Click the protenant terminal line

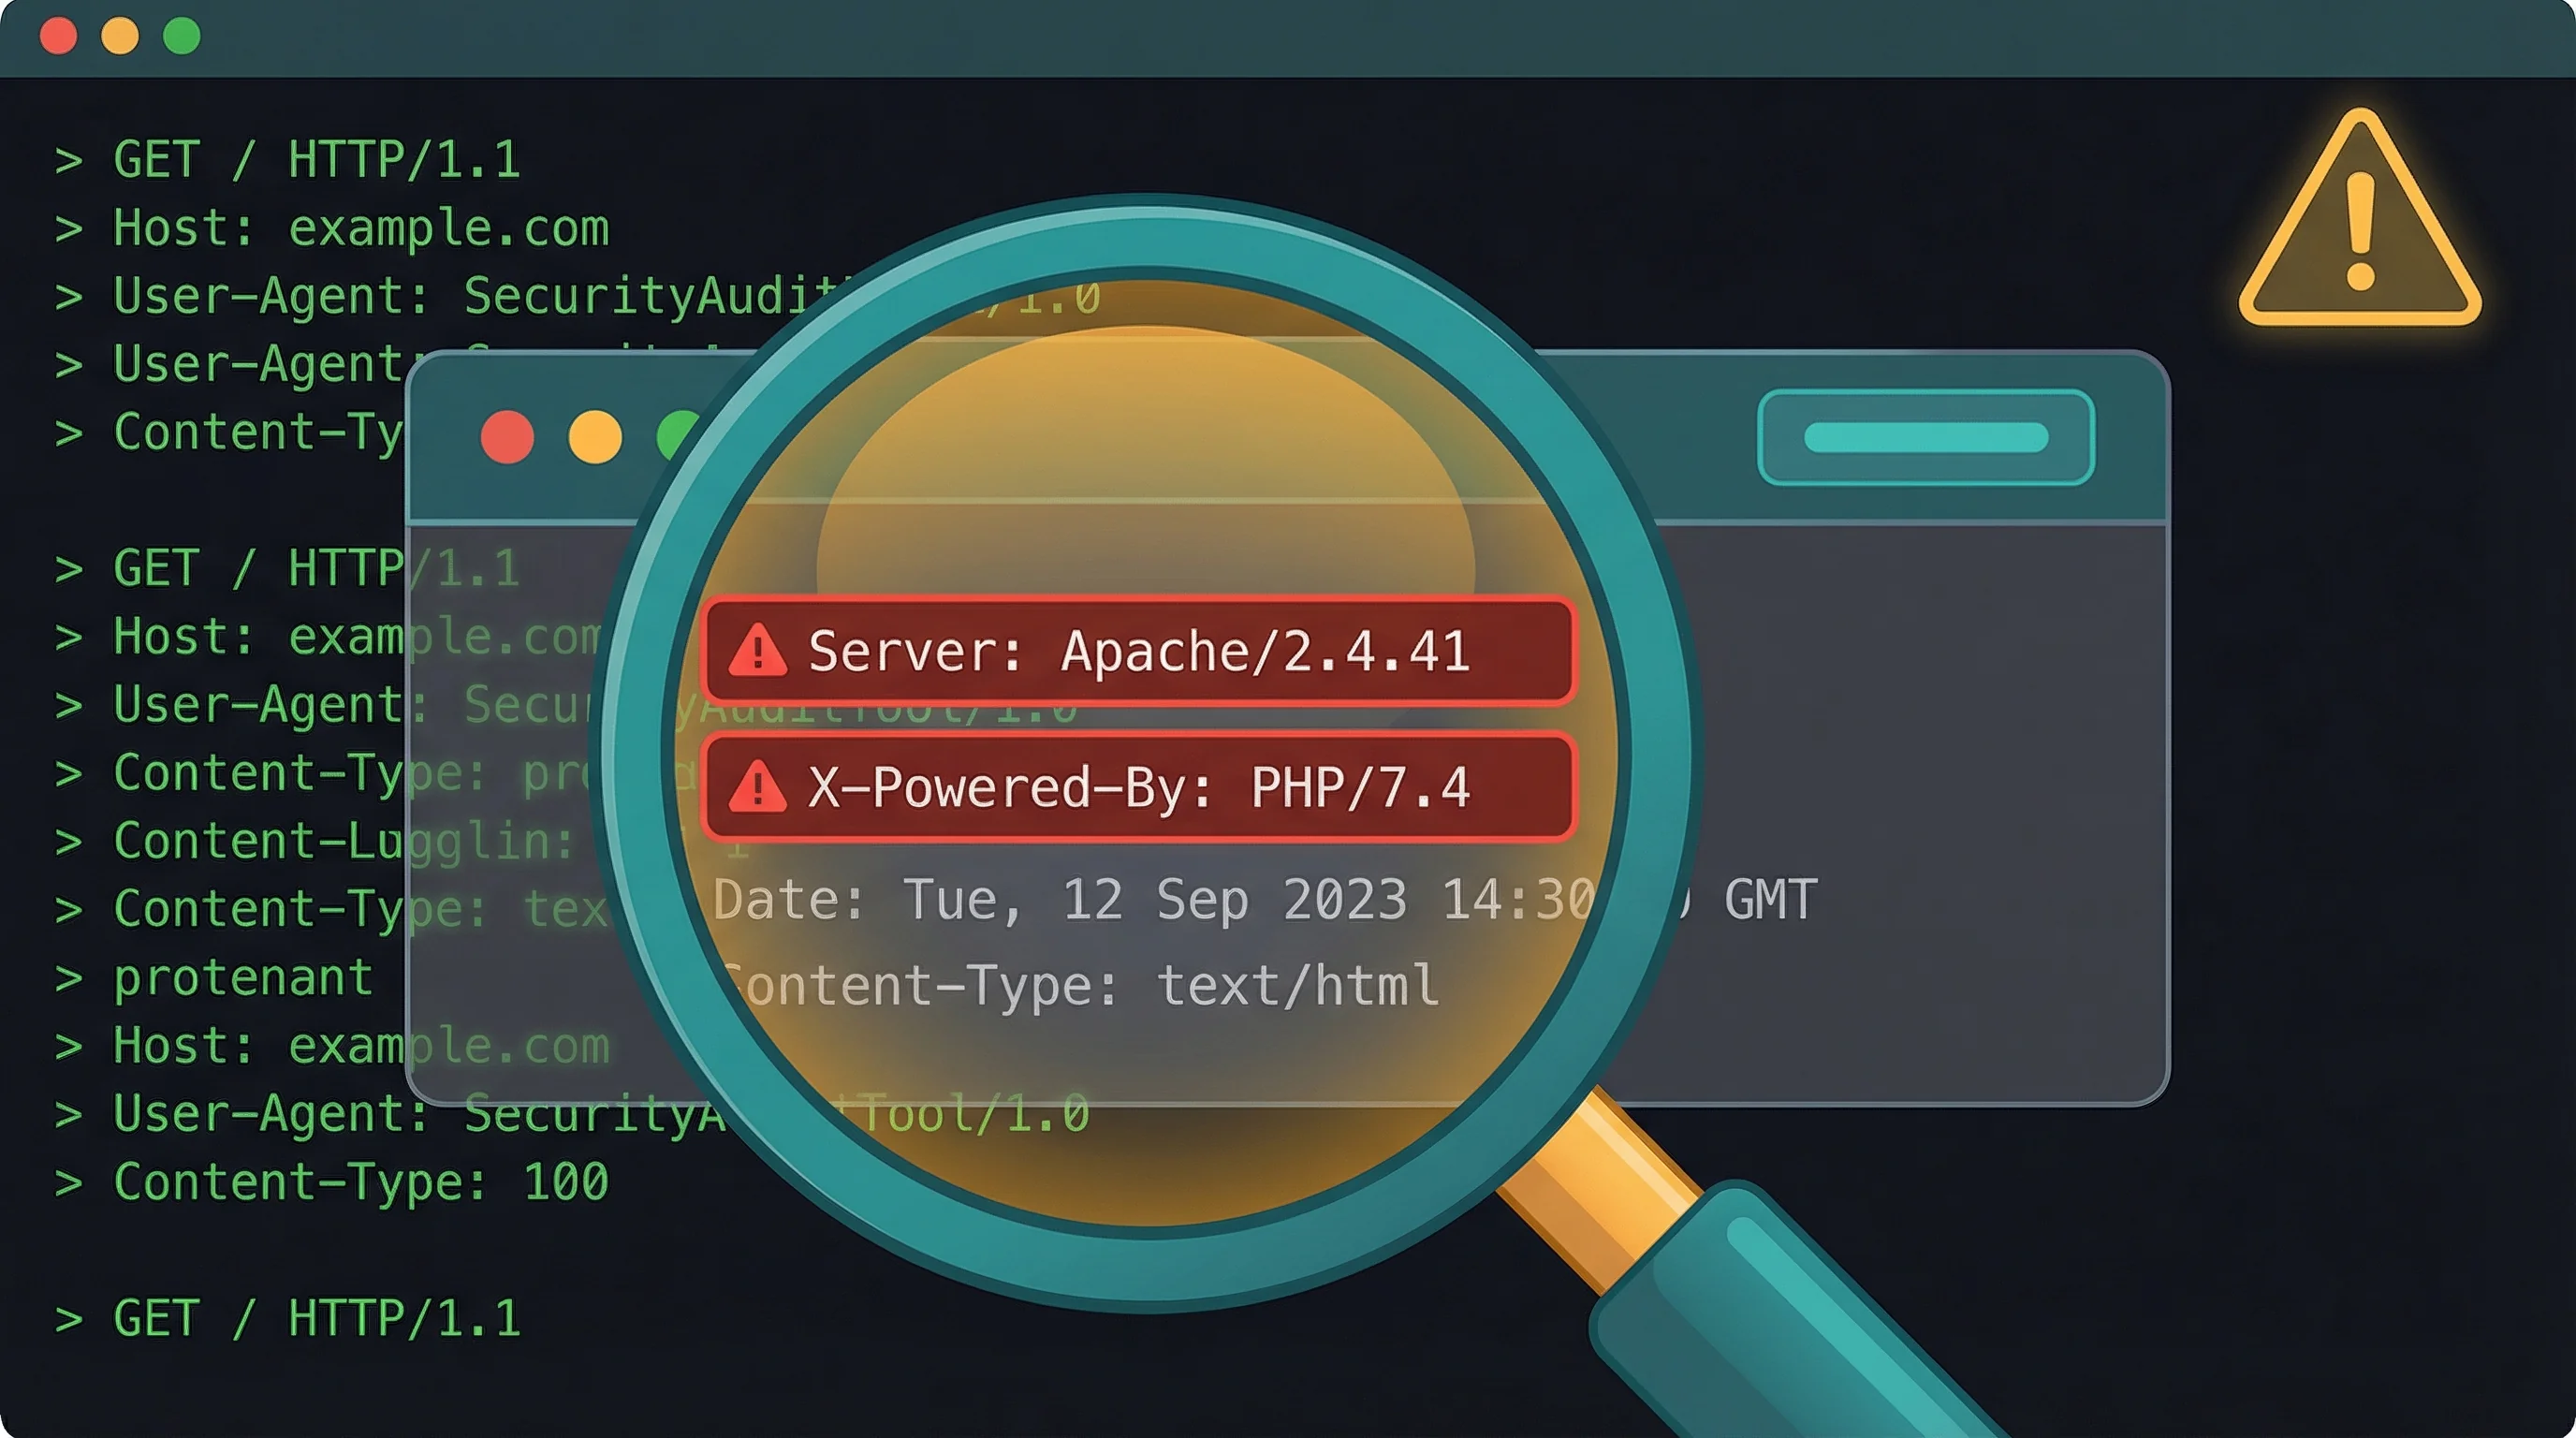[x=214, y=978]
